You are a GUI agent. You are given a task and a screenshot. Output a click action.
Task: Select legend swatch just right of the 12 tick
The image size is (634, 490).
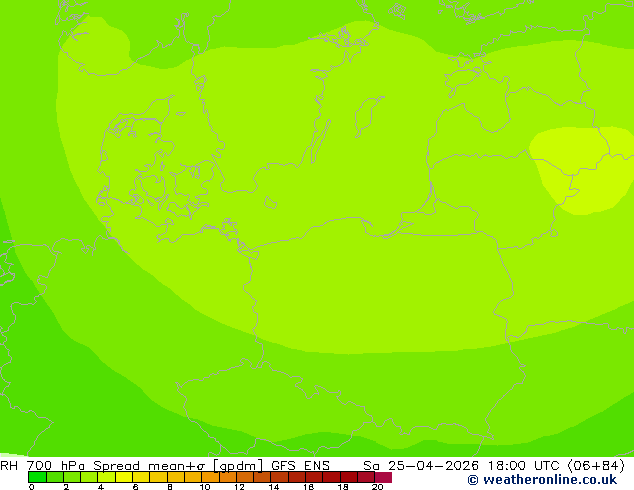[x=245, y=477]
